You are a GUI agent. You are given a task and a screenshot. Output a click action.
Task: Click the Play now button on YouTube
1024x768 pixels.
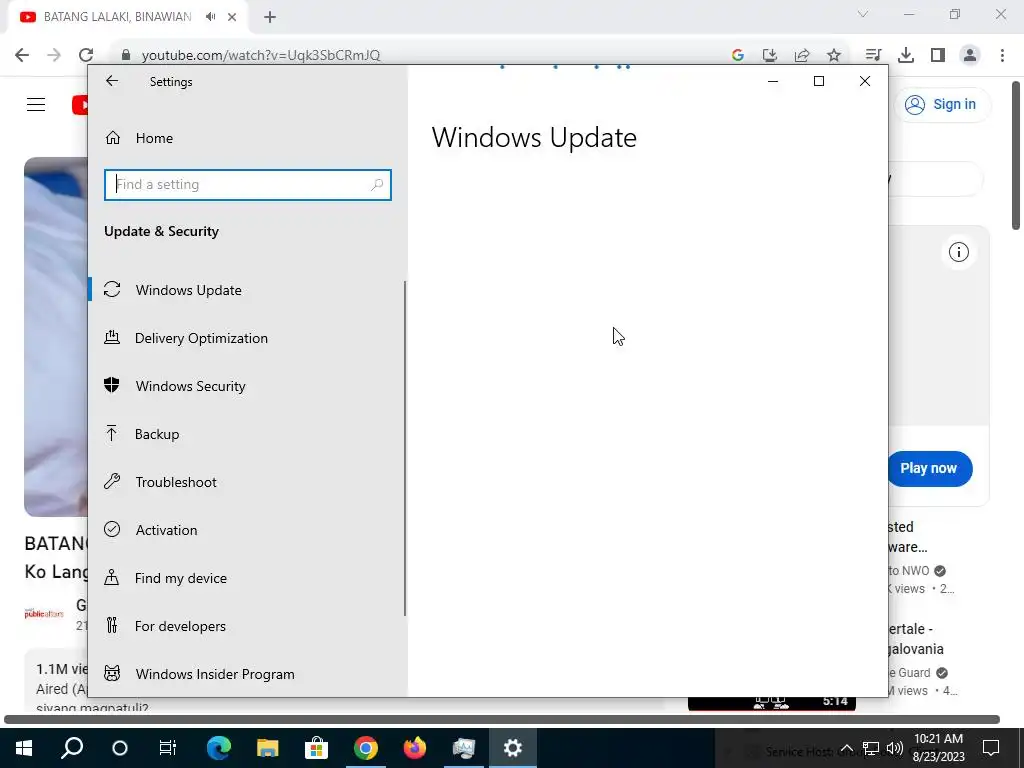point(929,468)
